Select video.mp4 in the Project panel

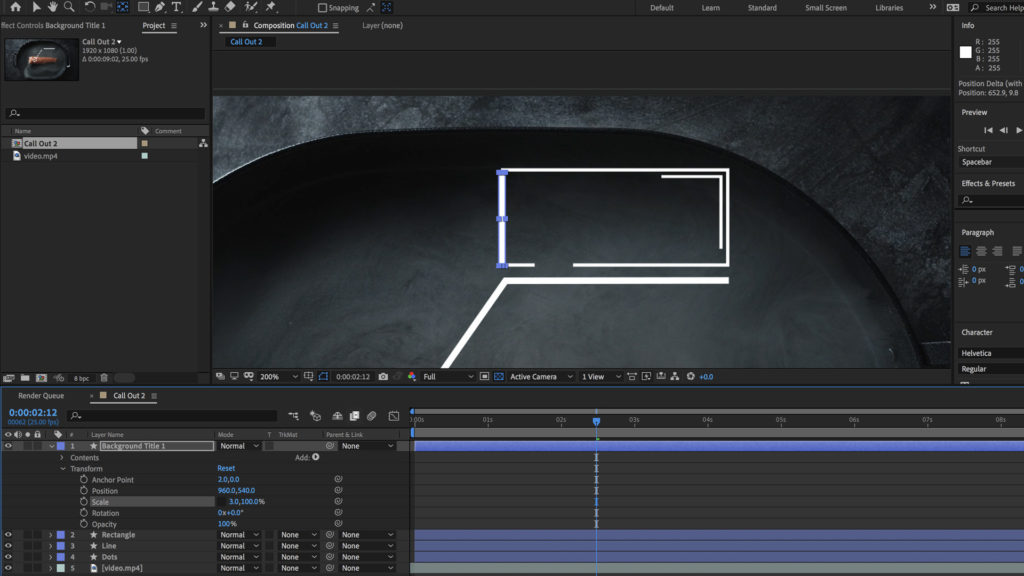coord(41,156)
